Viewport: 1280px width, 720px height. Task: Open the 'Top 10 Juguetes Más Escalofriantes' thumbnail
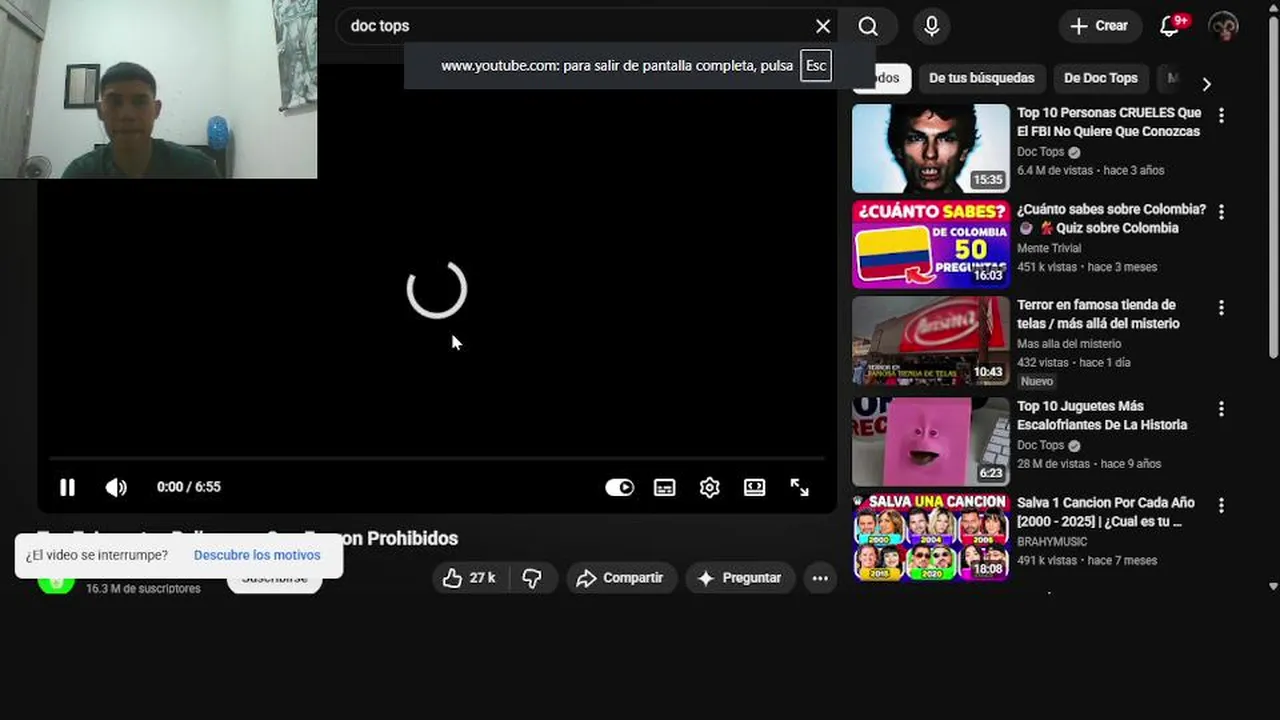tap(931, 442)
